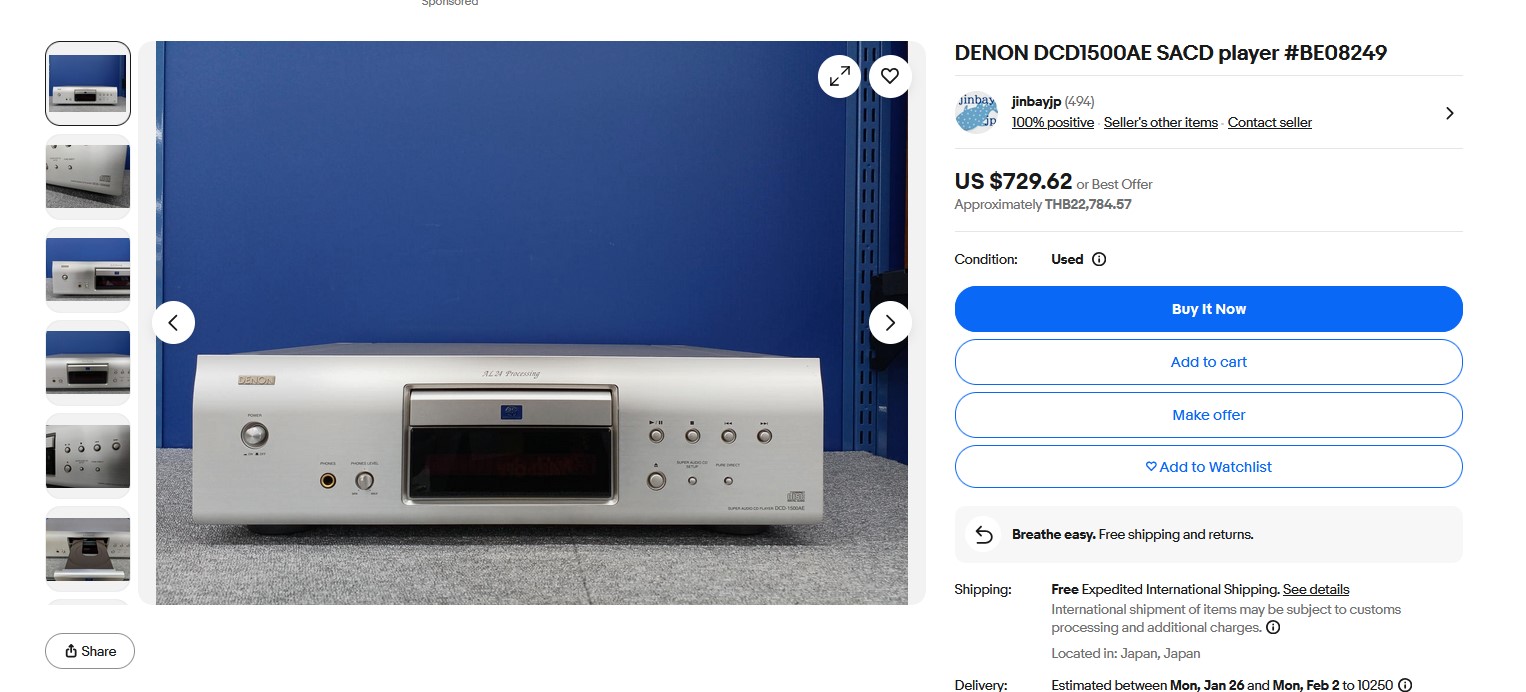Click the heart icon on the product image

click(890, 76)
